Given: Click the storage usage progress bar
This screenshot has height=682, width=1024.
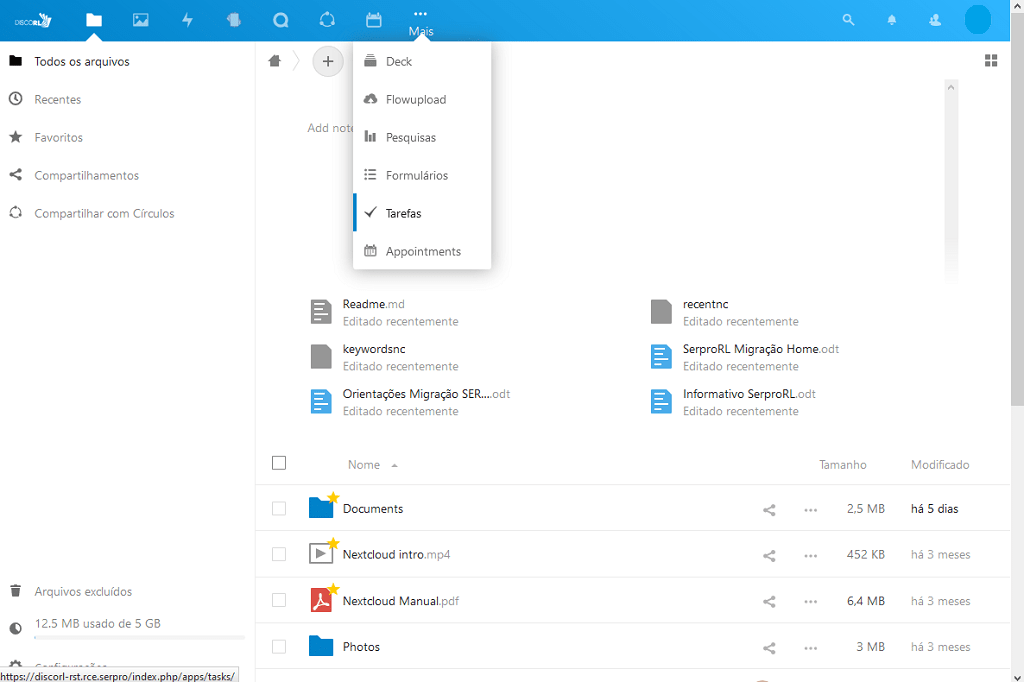Looking at the screenshot, I should tap(139, 637).
